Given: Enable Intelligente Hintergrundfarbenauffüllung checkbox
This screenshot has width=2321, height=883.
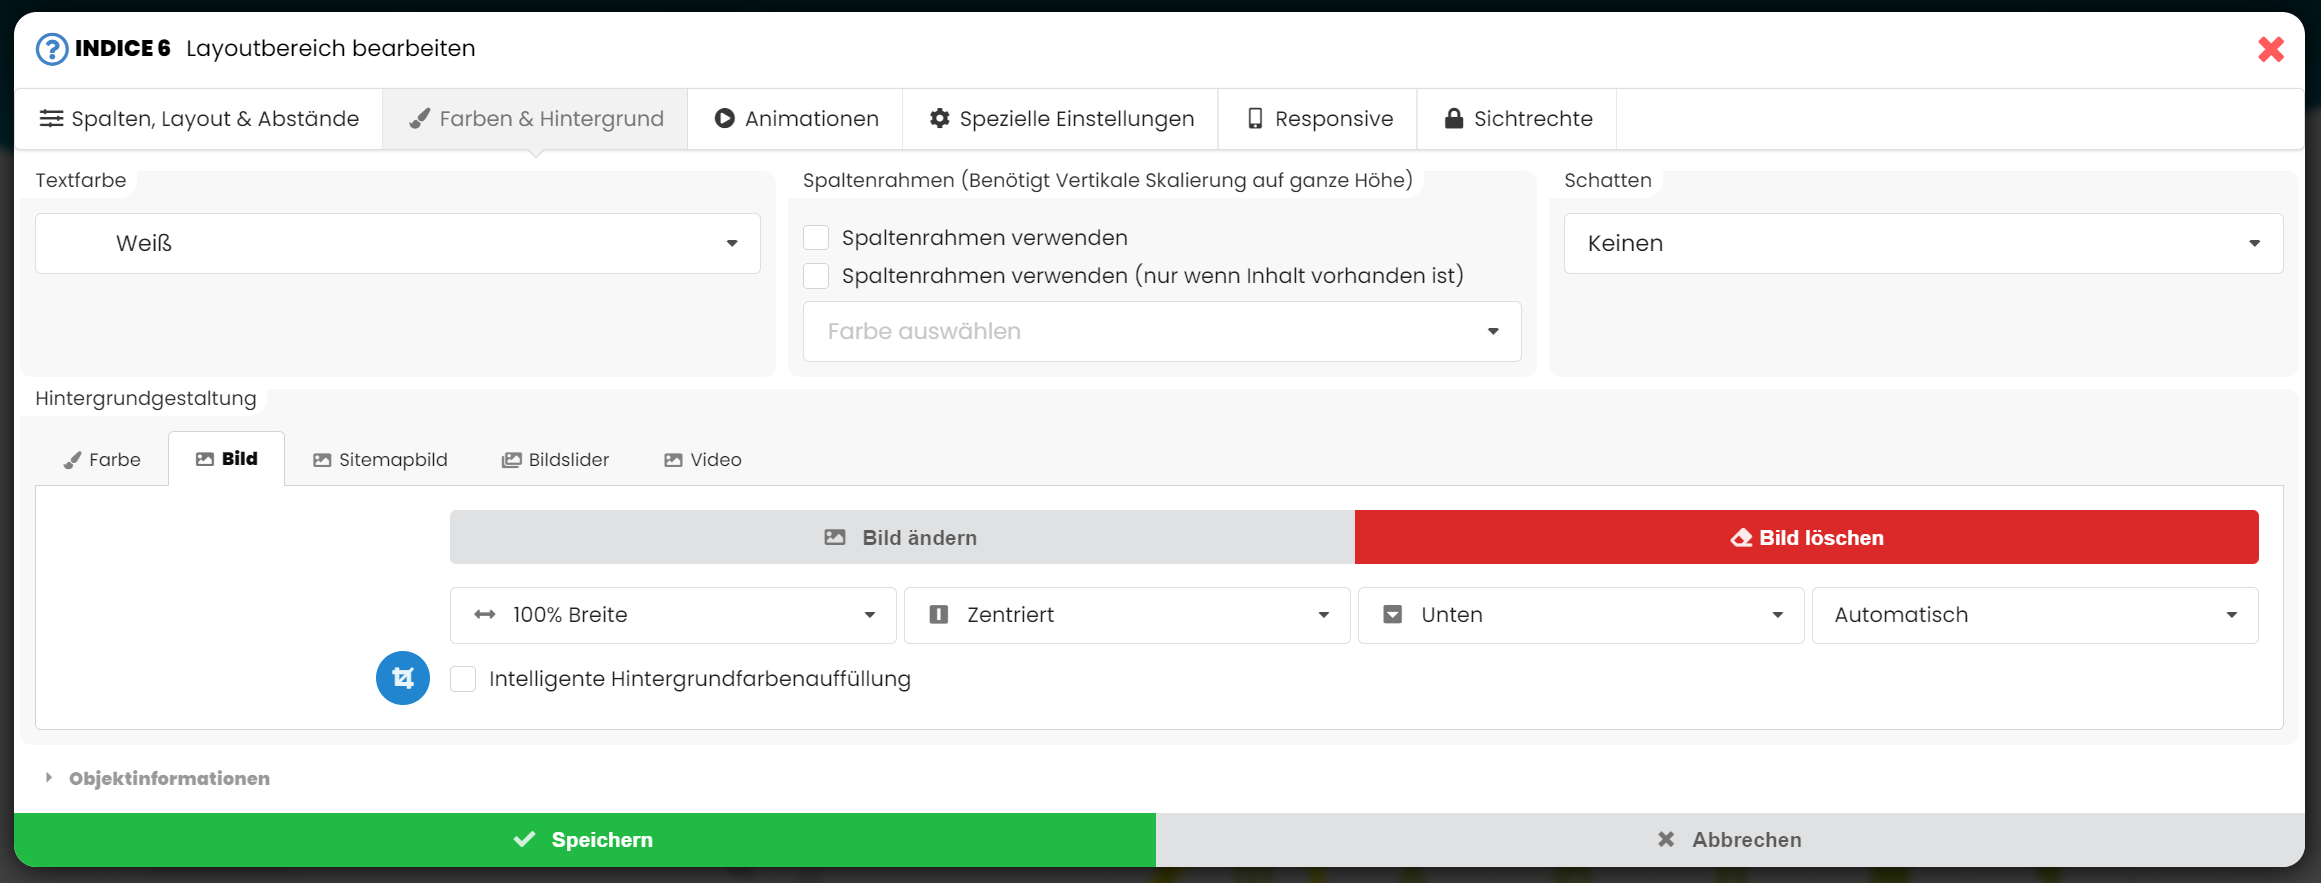Looking at the screenshot, I should [x=463, y=679].
